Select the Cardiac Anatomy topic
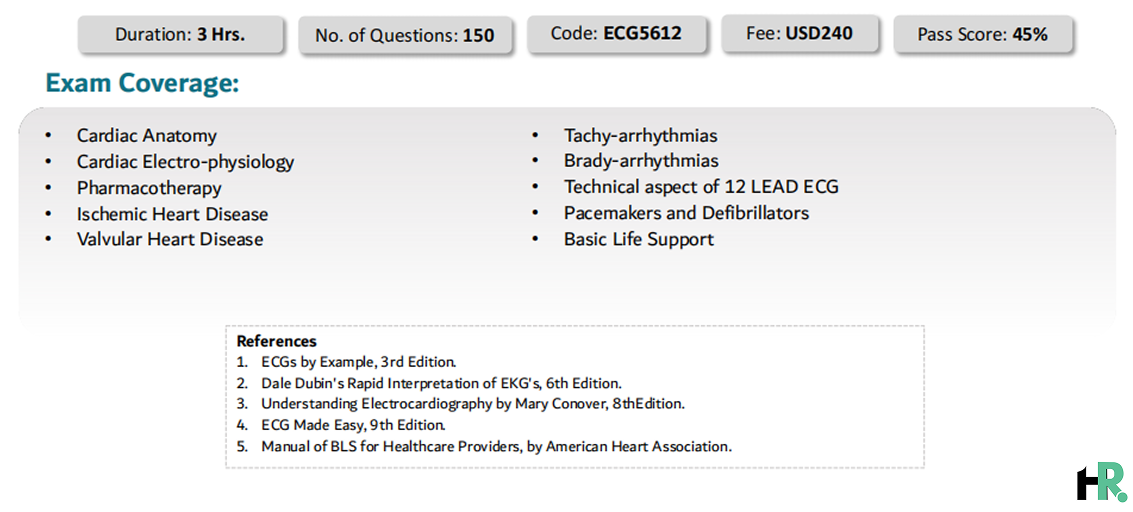1133x512 pixels. [147, 135]
